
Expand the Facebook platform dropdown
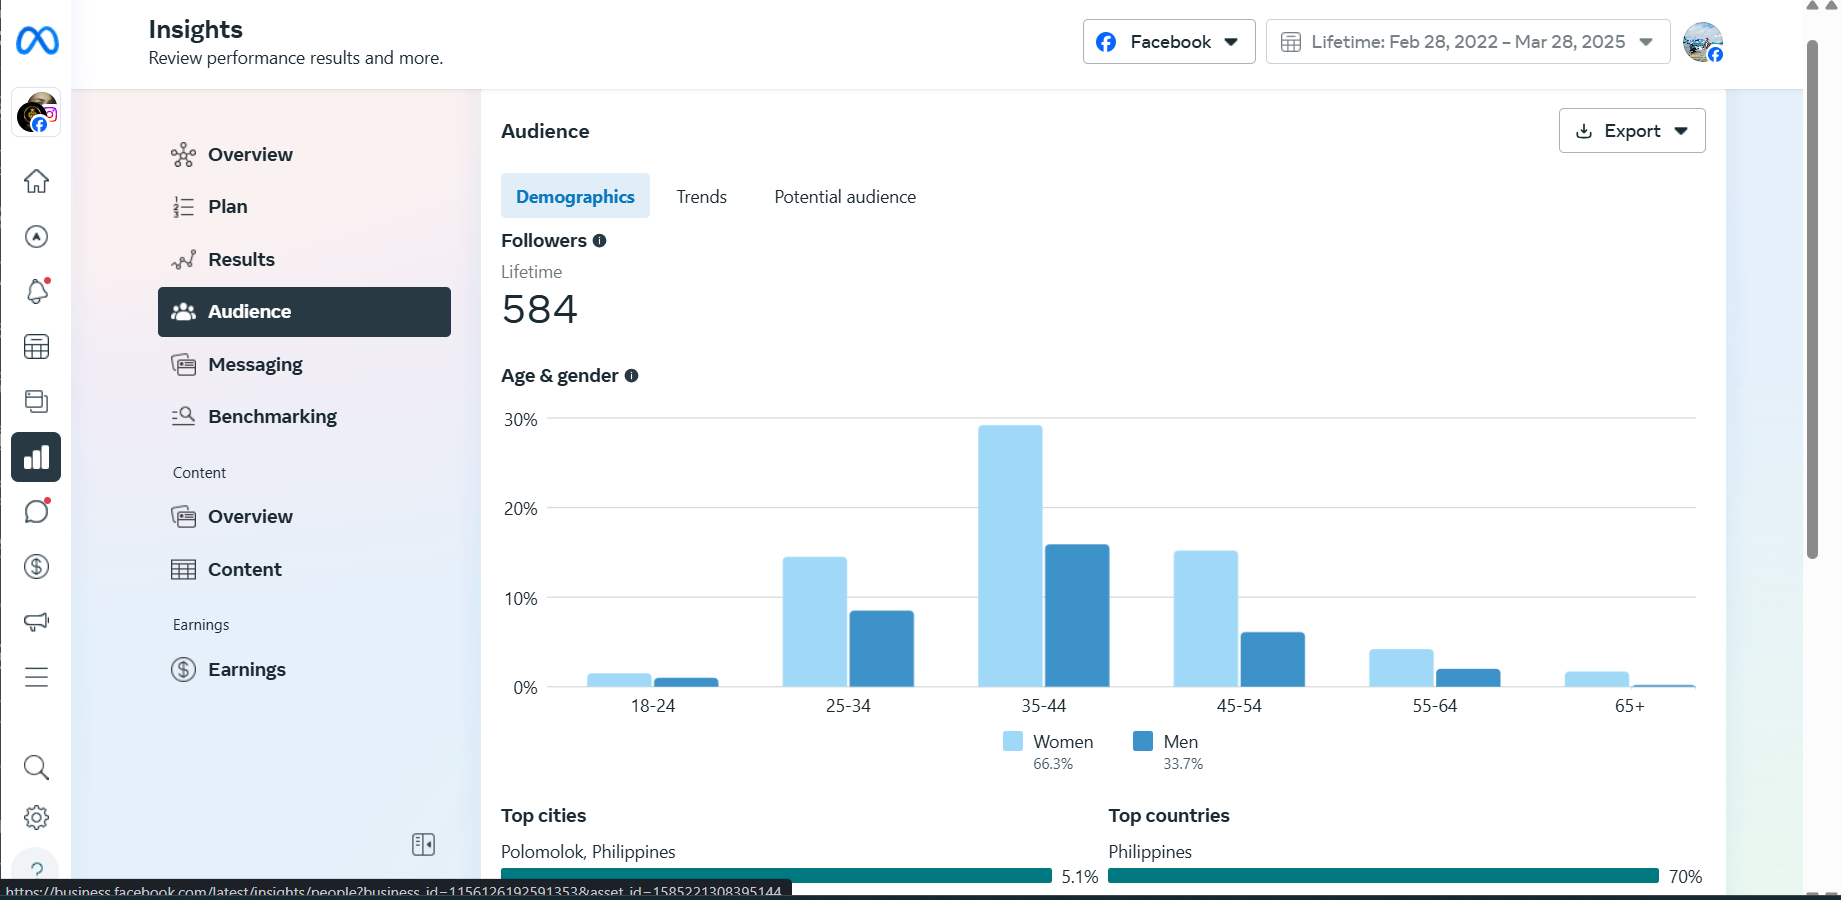coord(1168,42)
